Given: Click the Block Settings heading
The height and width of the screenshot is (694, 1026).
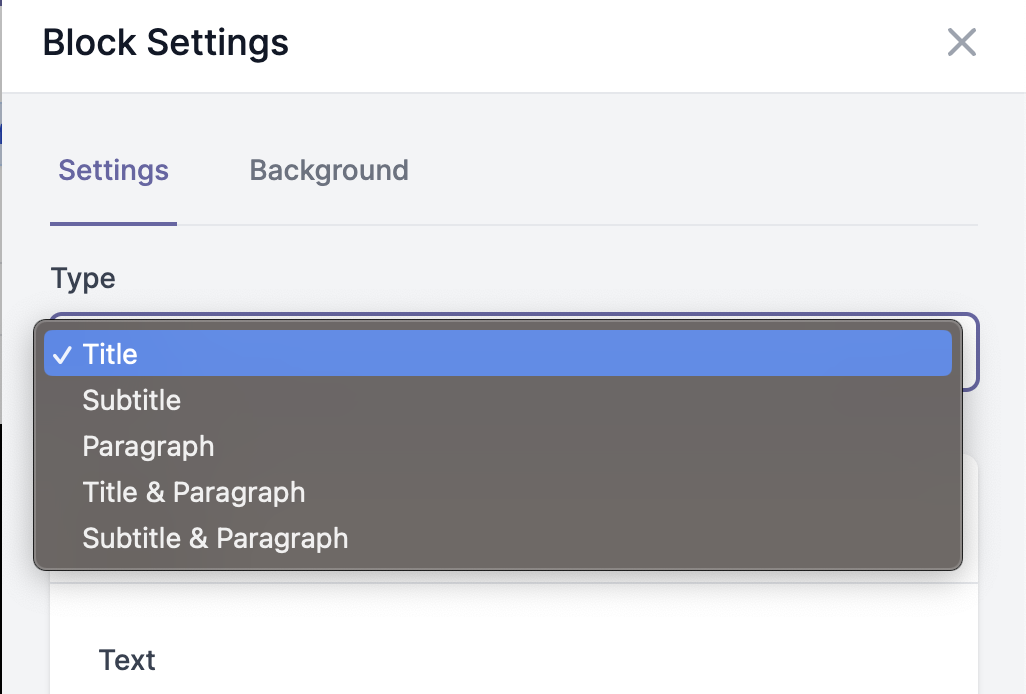Looking at the screenshot, I should pyautogui.click(x=166, y=43).
